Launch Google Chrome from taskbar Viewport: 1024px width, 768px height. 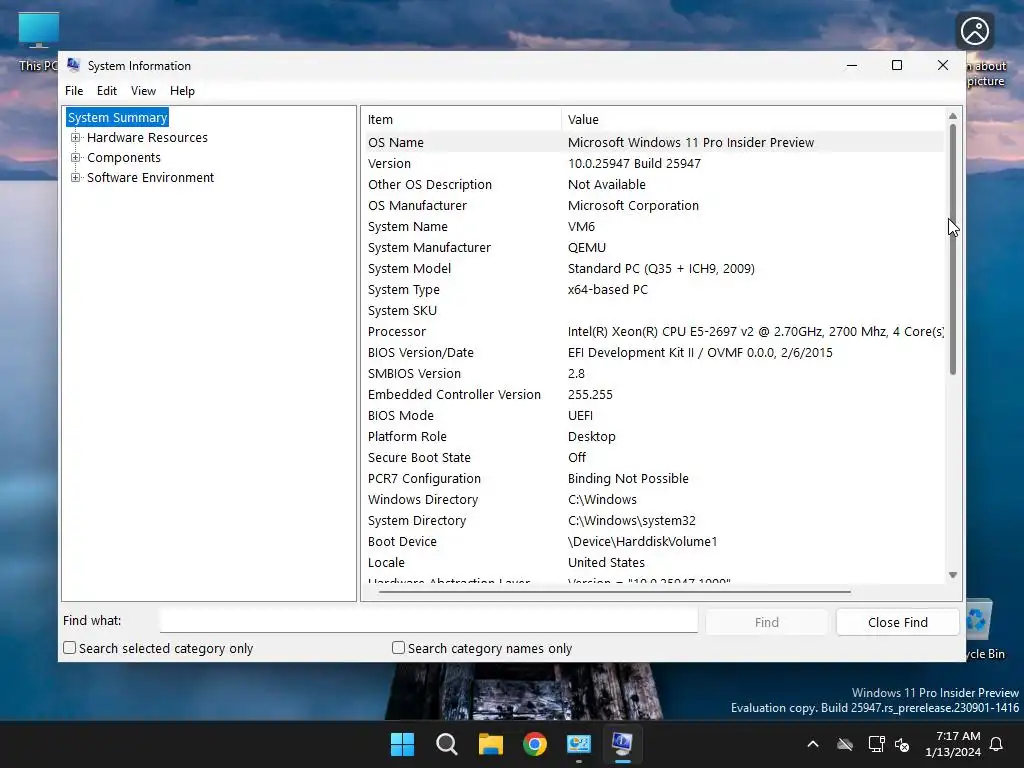click(534, 744)
